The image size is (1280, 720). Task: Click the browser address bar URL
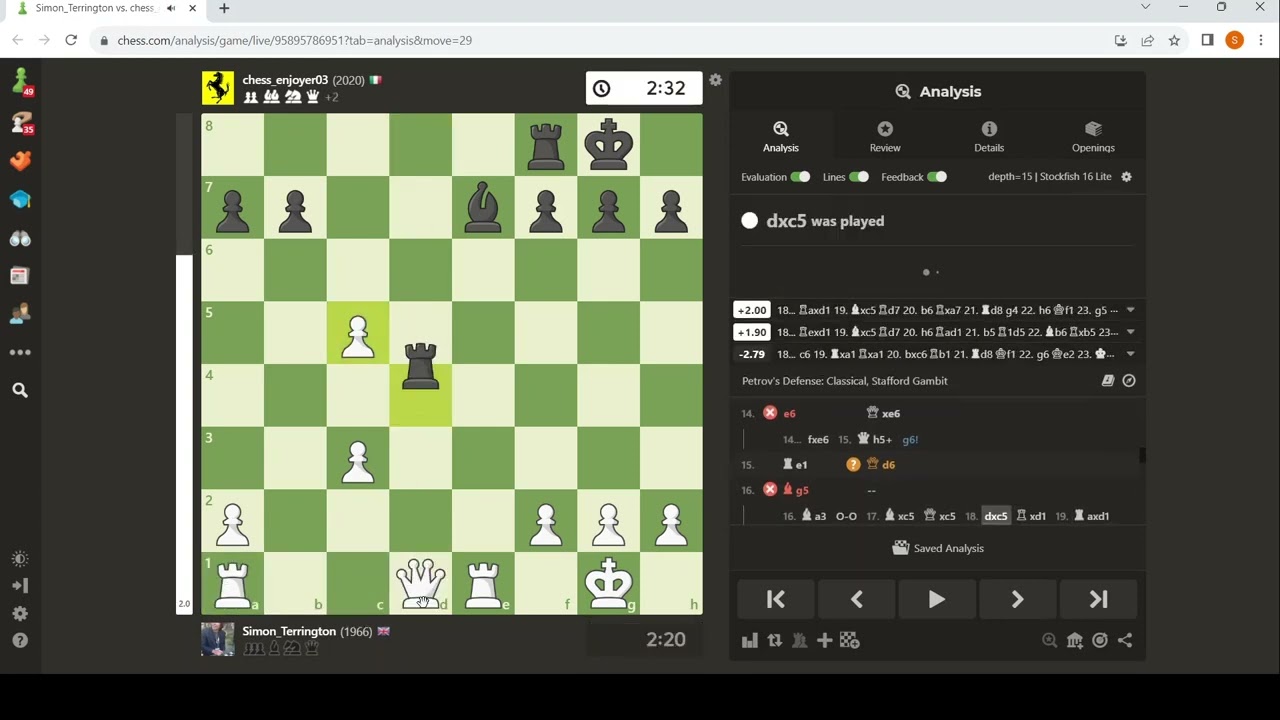pos(294,40)
